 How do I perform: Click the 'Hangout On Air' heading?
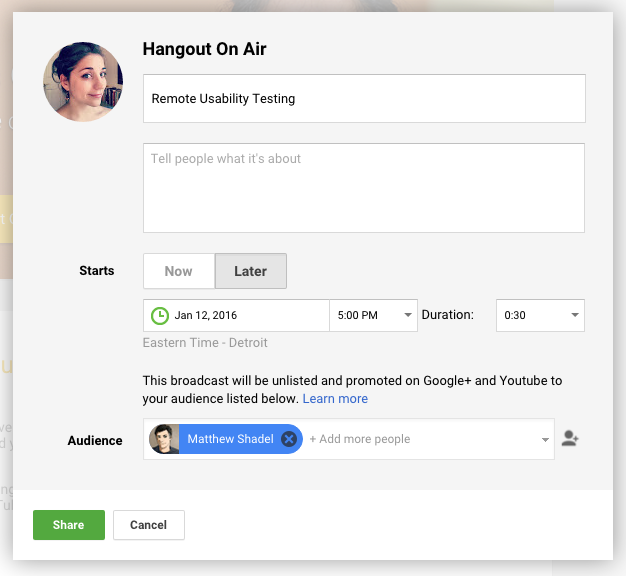(x=204, y=49)
